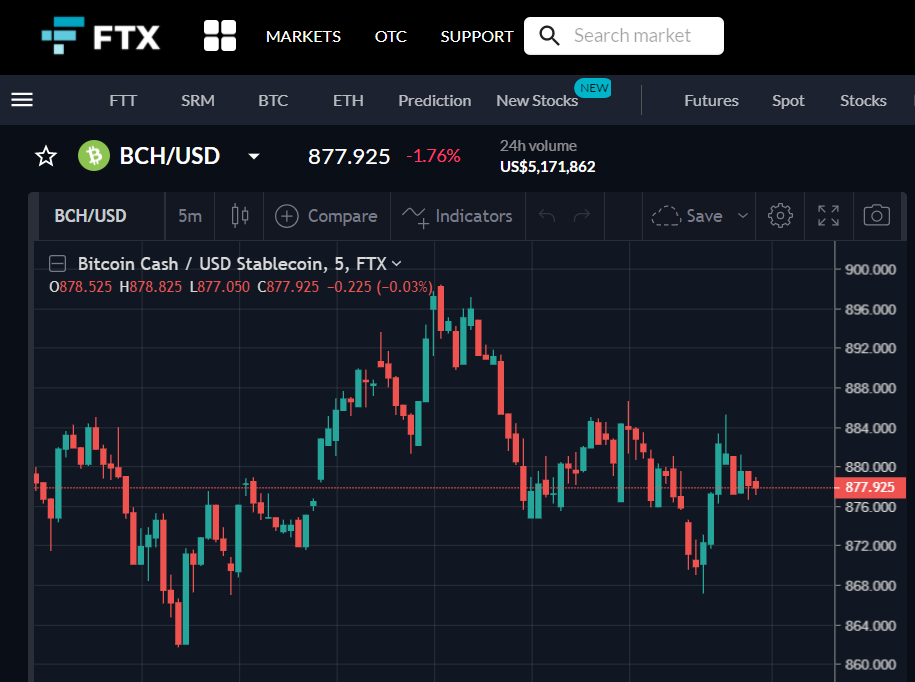The image size is (915, 682).
Task: Change the 5m timeframe interval
Action: point(190,216)
